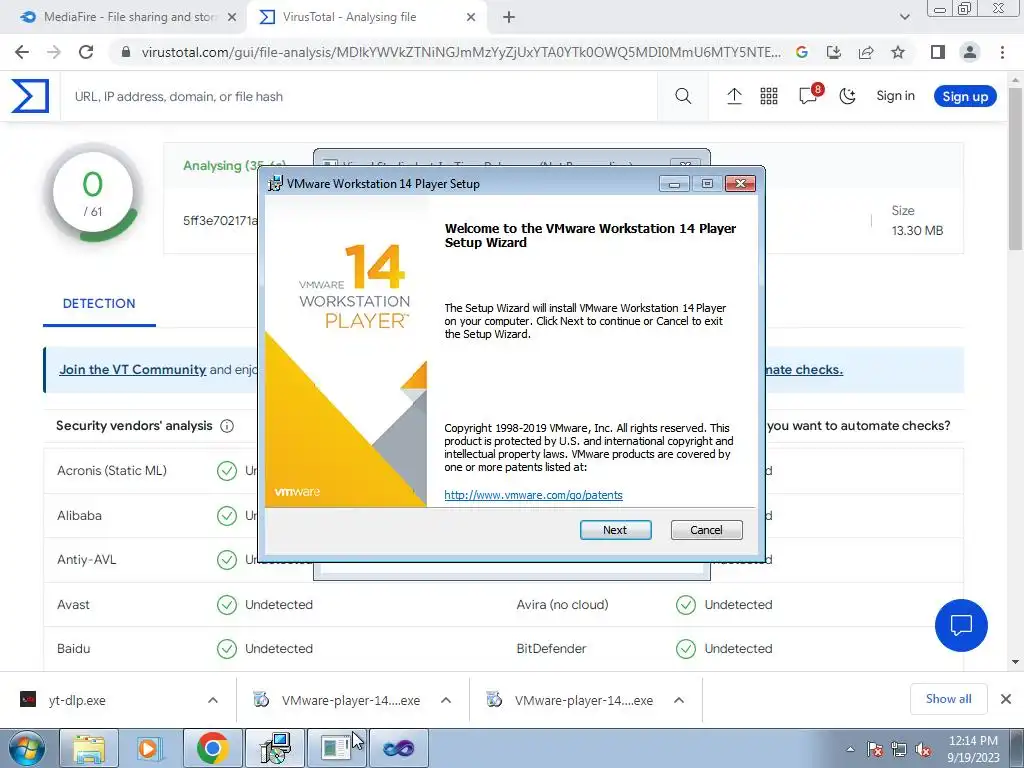The width and height of the screenshot is (1024, 768).
Task: Open the VirusTotal apps grid icon
Action: 769,97
